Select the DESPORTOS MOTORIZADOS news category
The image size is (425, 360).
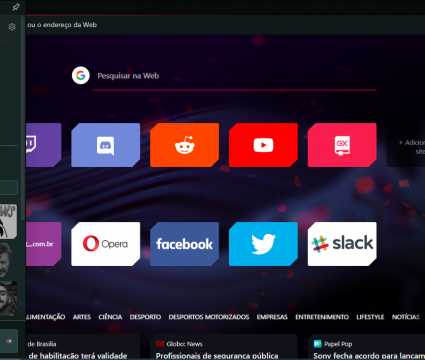(x=209, y=317)
